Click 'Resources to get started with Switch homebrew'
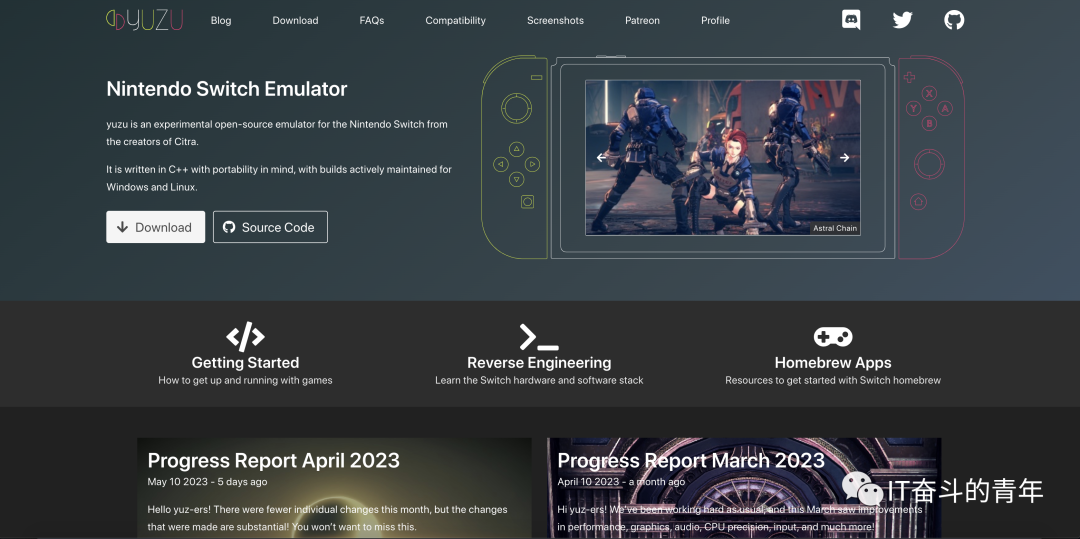1080x539 pixels. click(833, 380)
